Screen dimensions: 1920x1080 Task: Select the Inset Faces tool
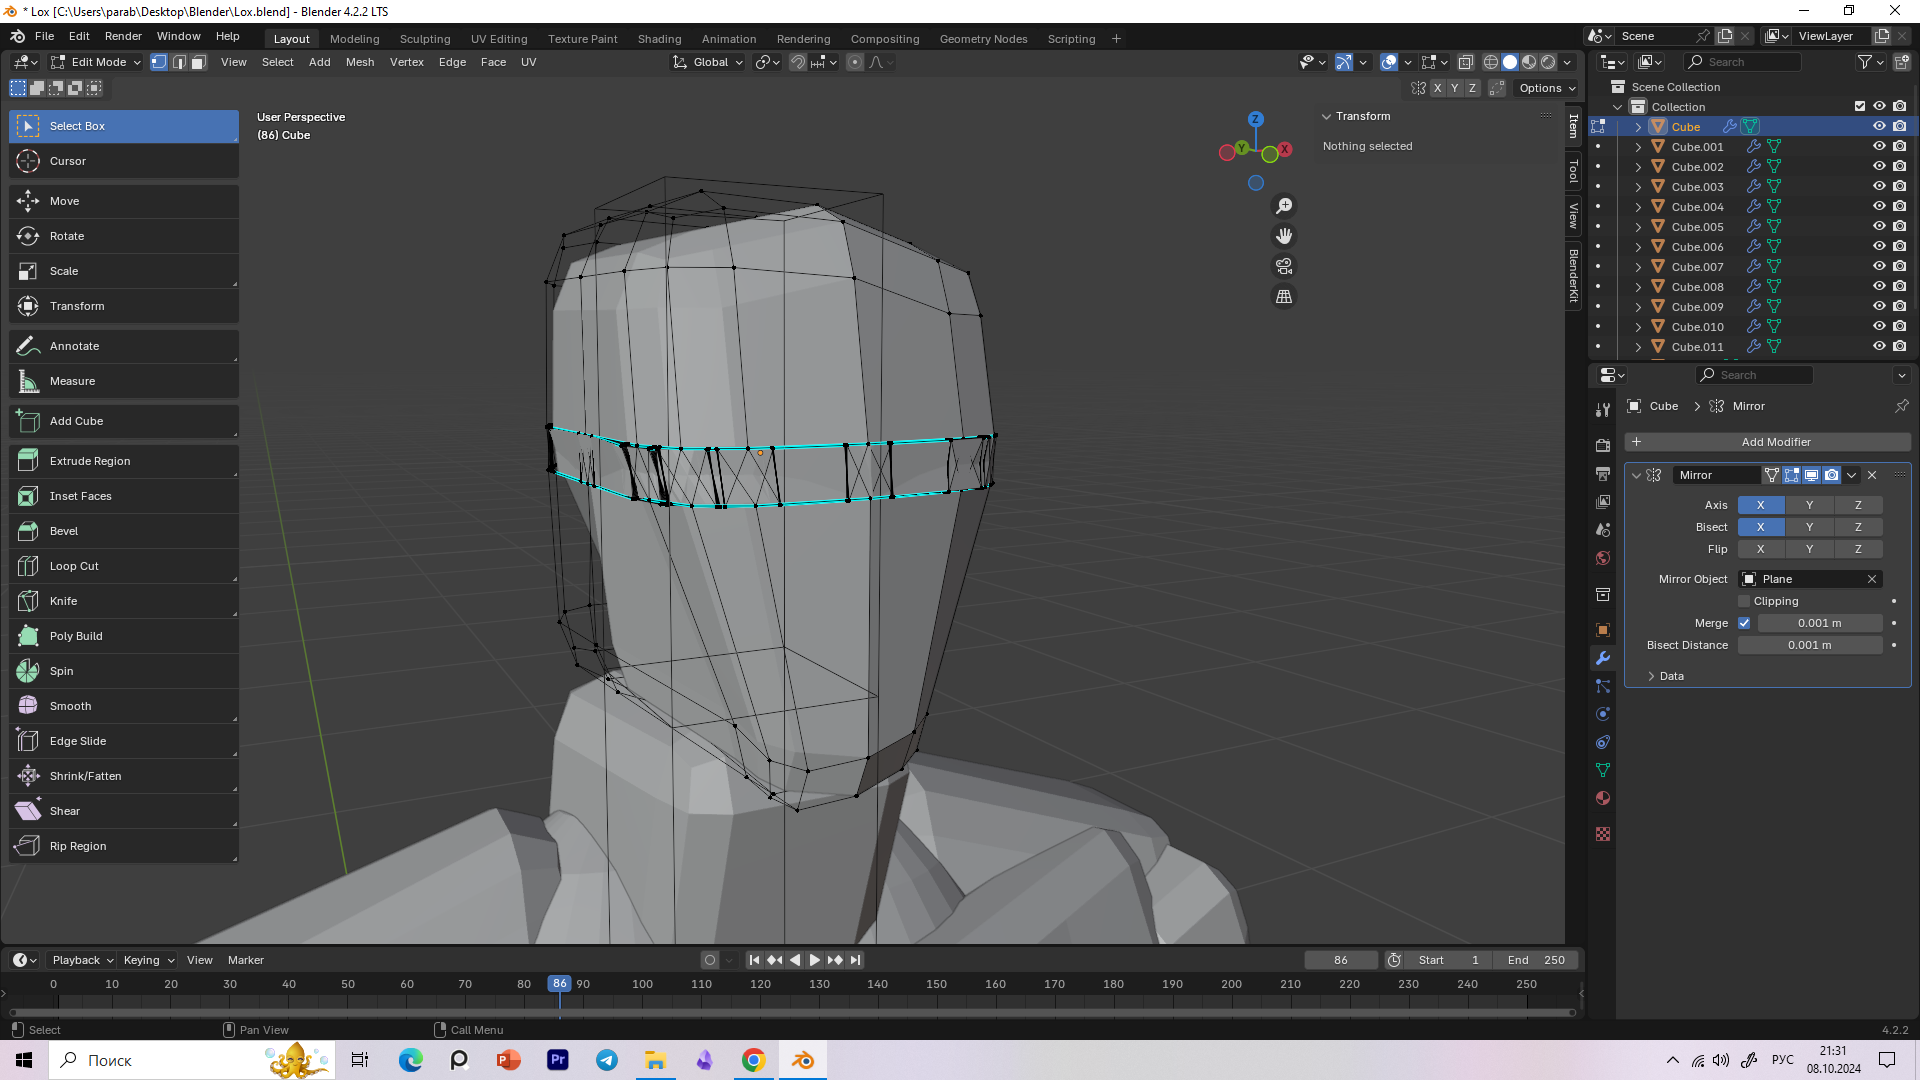tap(123, 496)
